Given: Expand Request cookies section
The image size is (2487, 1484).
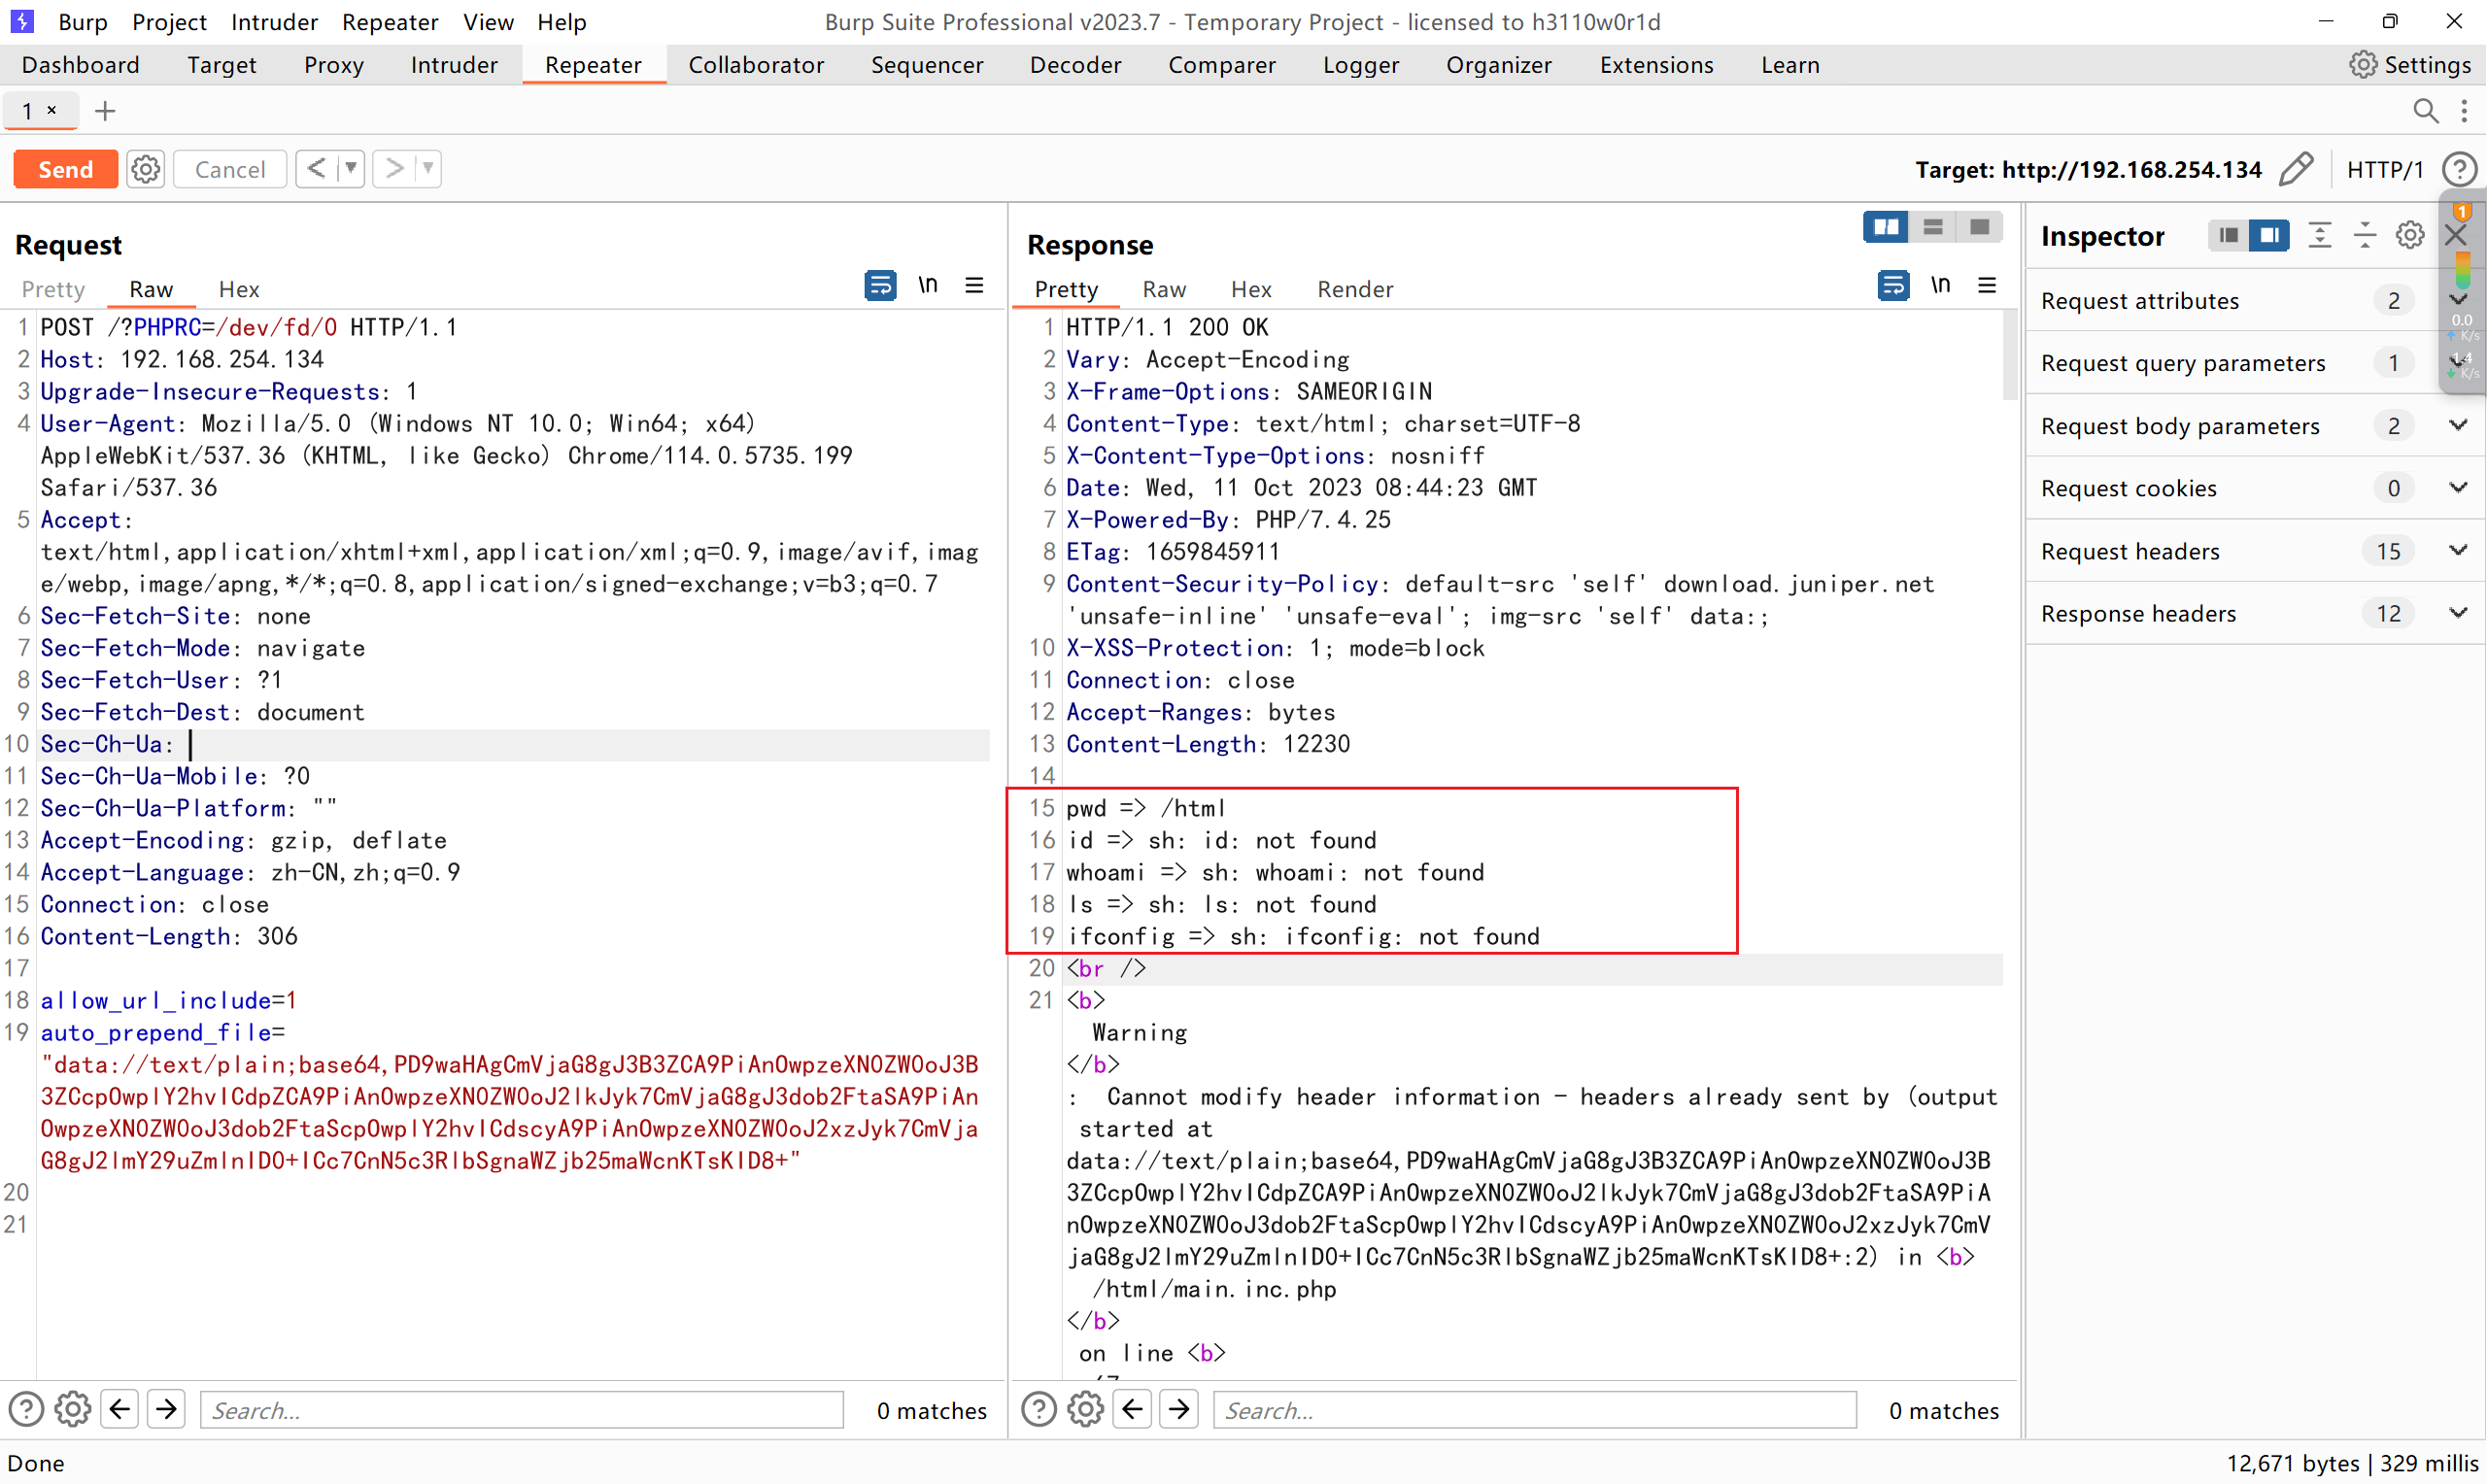Looking at the screenshot, I should pyautogui.click(x=2458, y=488).
